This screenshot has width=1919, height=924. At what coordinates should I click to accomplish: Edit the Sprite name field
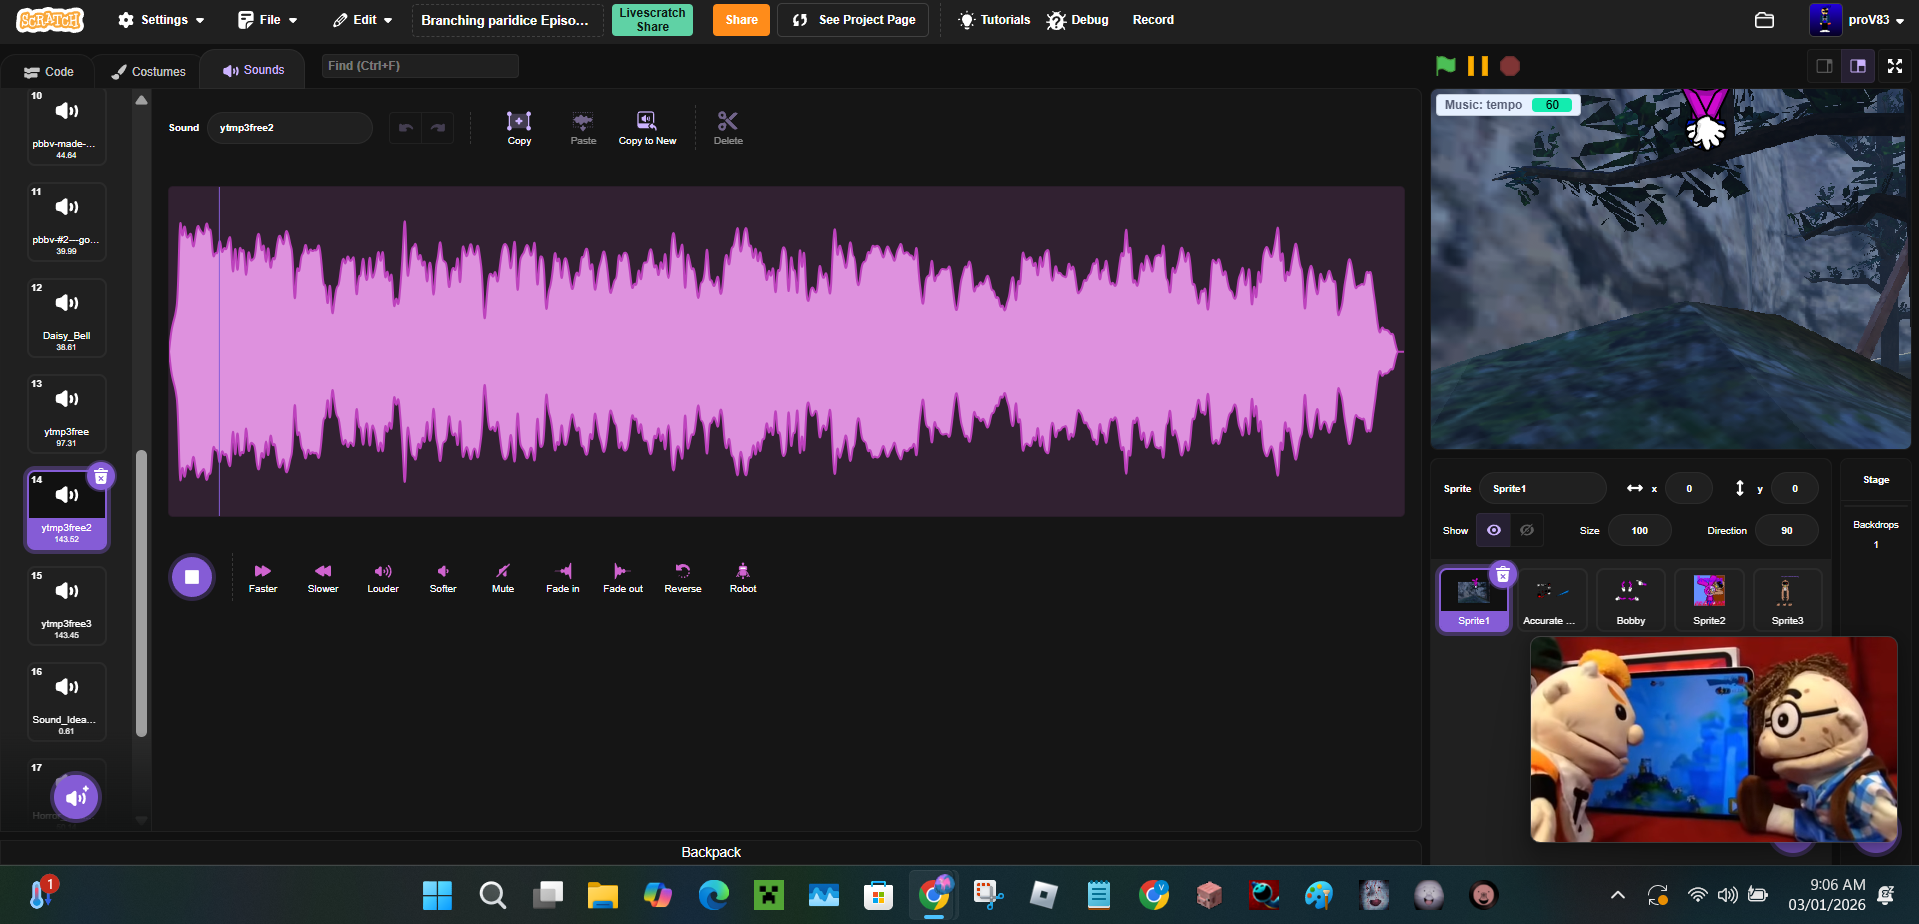(x=1542, y=489)
